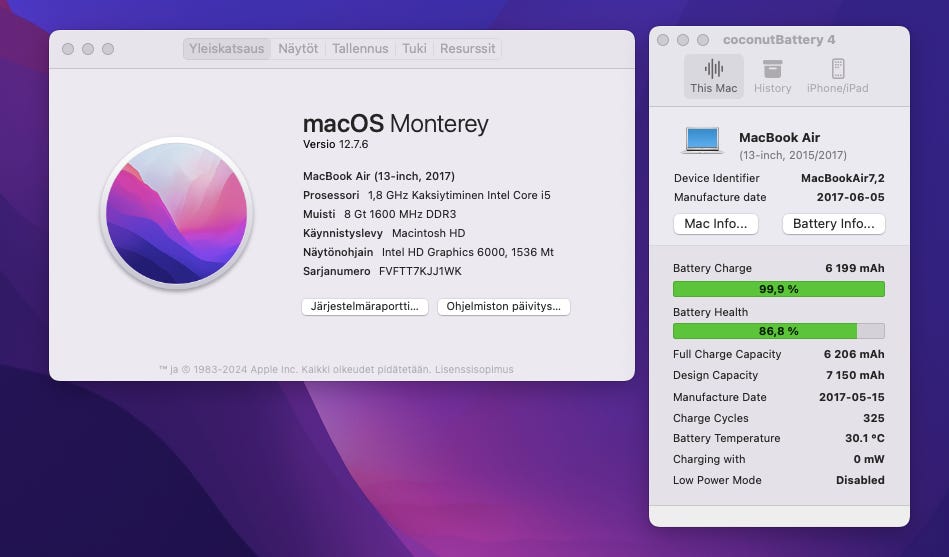Click the serial number FVFTT7KJJ1WK
Viewport: 949px width, 557px height.
tap(420, 271)
